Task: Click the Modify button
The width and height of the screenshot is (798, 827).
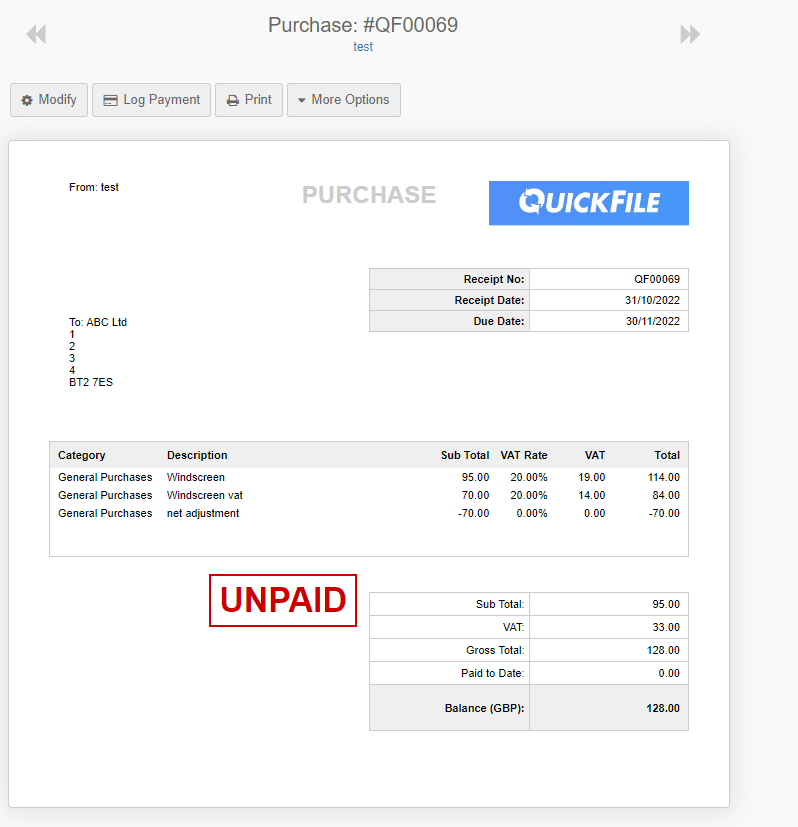Action: click(x=49, y=100)
